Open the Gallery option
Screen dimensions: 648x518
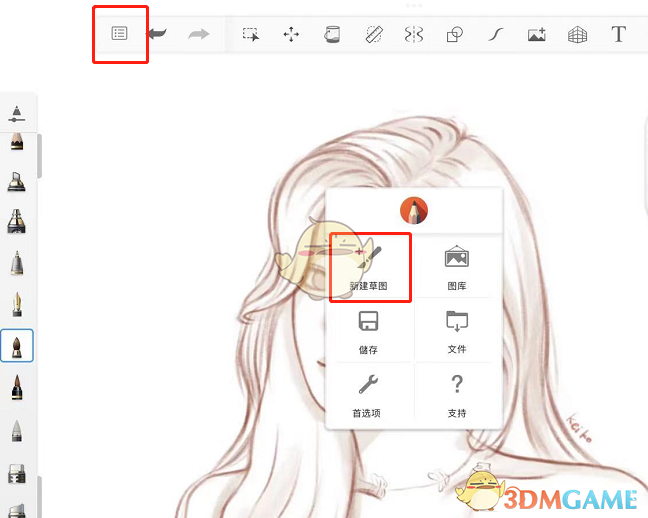457,268
